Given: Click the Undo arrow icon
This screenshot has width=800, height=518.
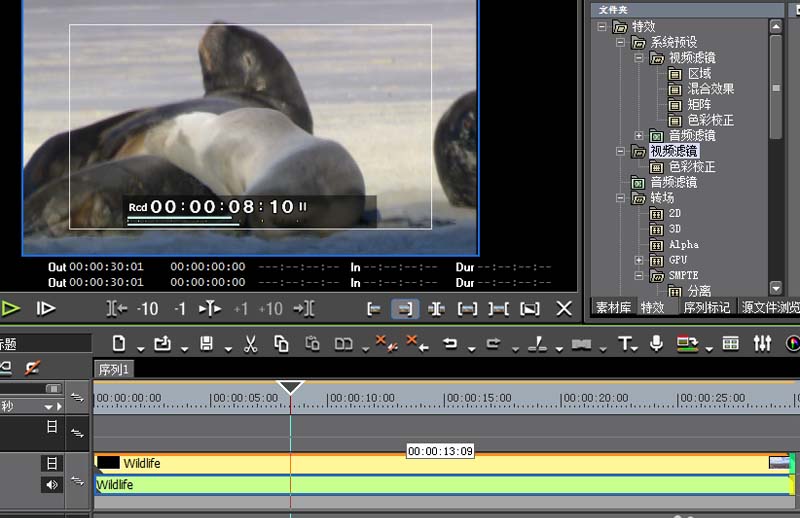Looking at the screenshot, I should pos(450,344).
